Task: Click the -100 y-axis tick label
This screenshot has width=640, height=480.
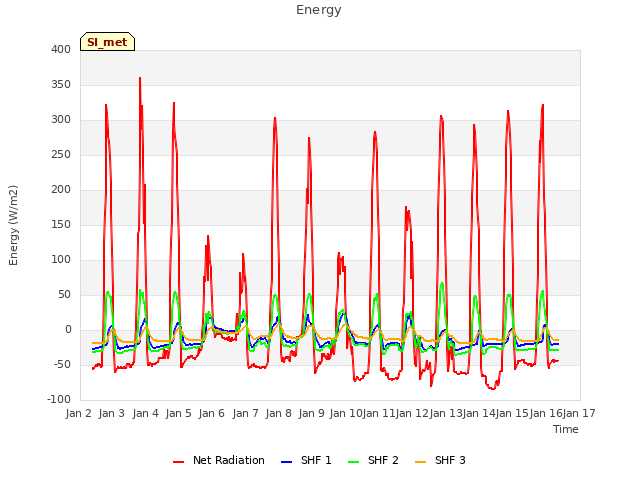Action: coord(59,400)
